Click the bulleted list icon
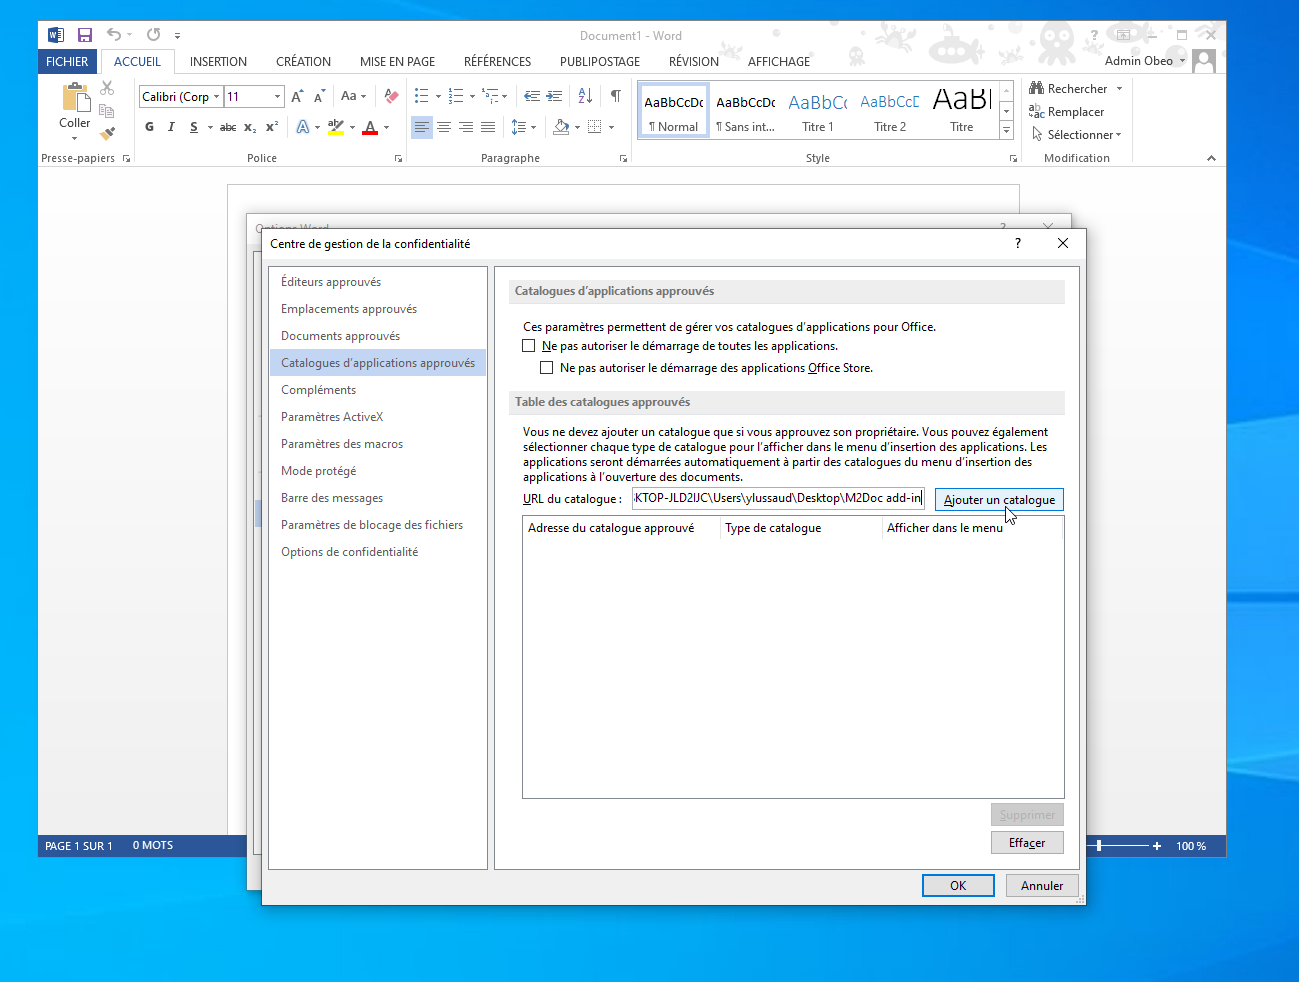This screenshot has width=1299, height=982. coord(422,97)
